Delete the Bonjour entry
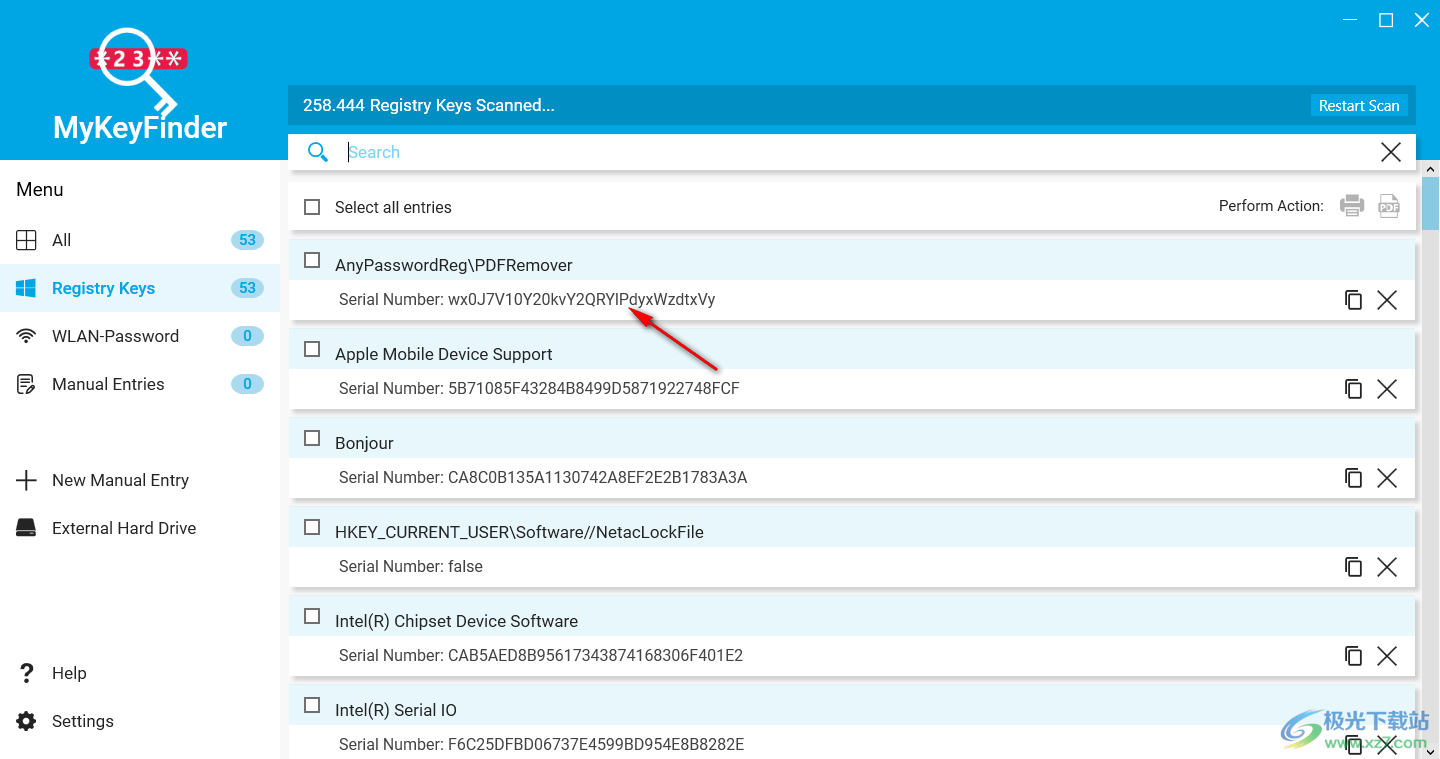The image size is (1440, 759). click(x=1387, y=478)
